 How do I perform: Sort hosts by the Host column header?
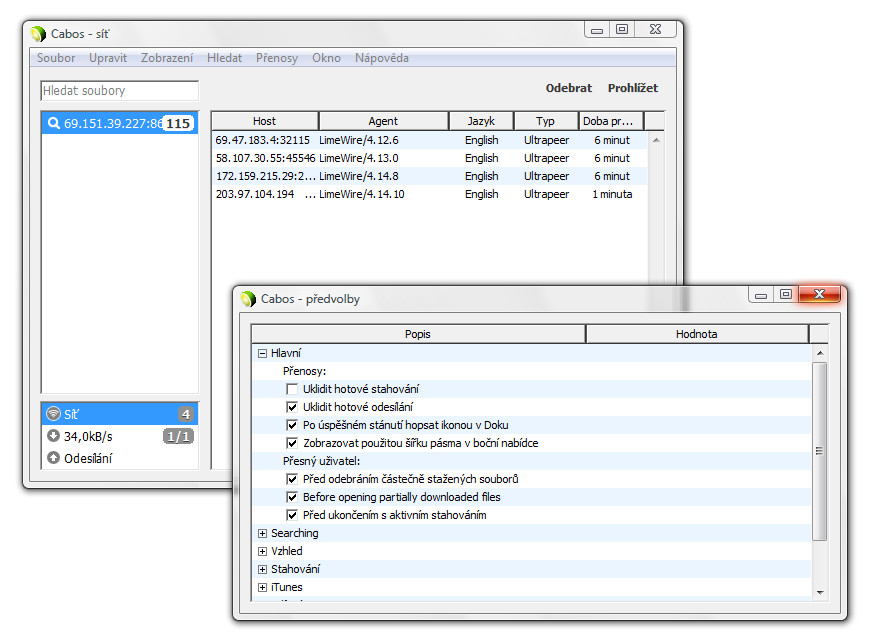(x=265, y=121)
